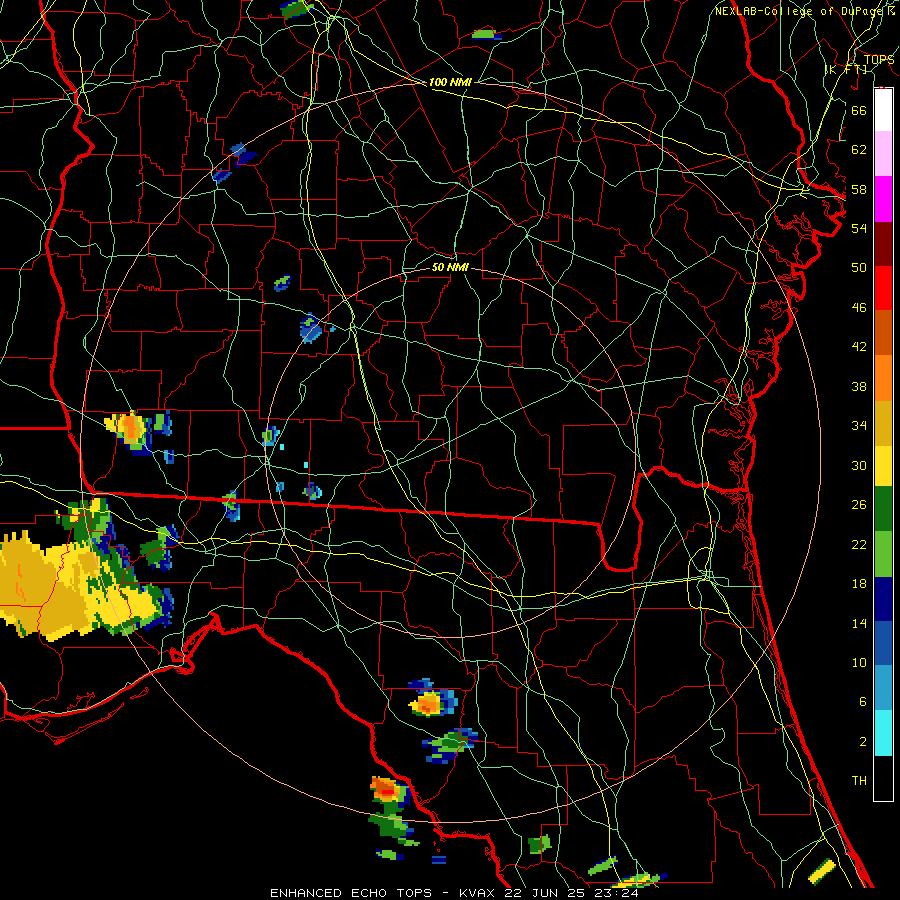Click the 'ENHANCED ECHO TOPS' caption text
This screenshot has width=900, height=900.
pyautogui.click(x=350, y=893)
